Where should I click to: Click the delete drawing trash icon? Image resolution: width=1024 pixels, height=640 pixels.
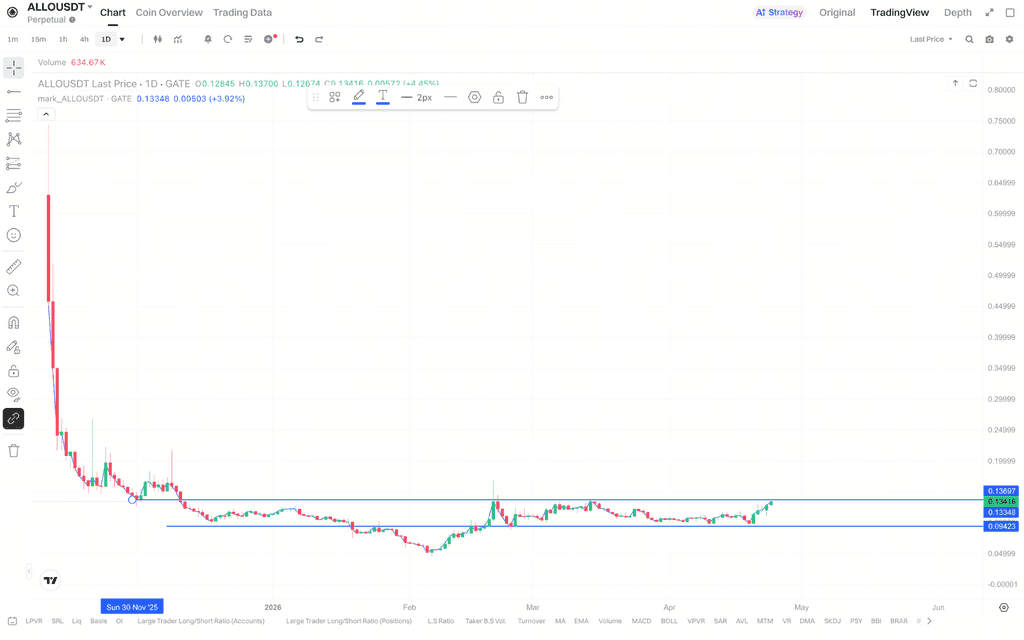pos(13,450)
